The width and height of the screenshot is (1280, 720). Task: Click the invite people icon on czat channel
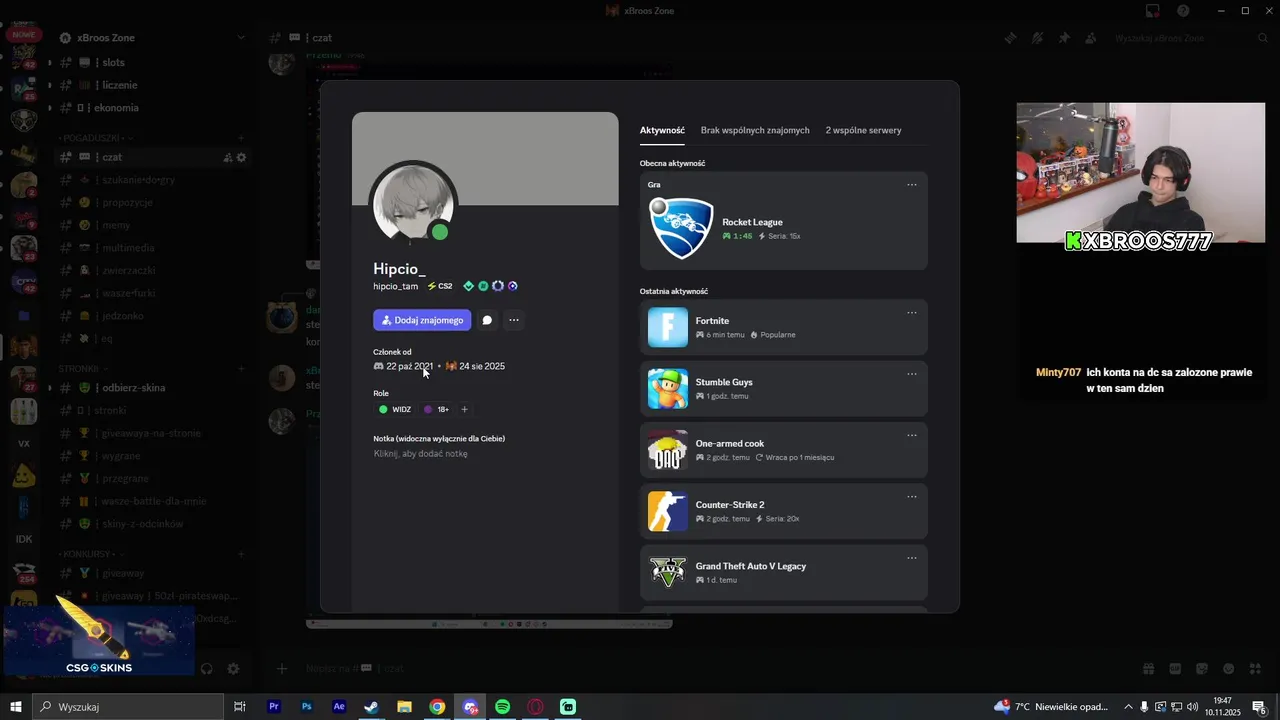click(x=227, y=157)
